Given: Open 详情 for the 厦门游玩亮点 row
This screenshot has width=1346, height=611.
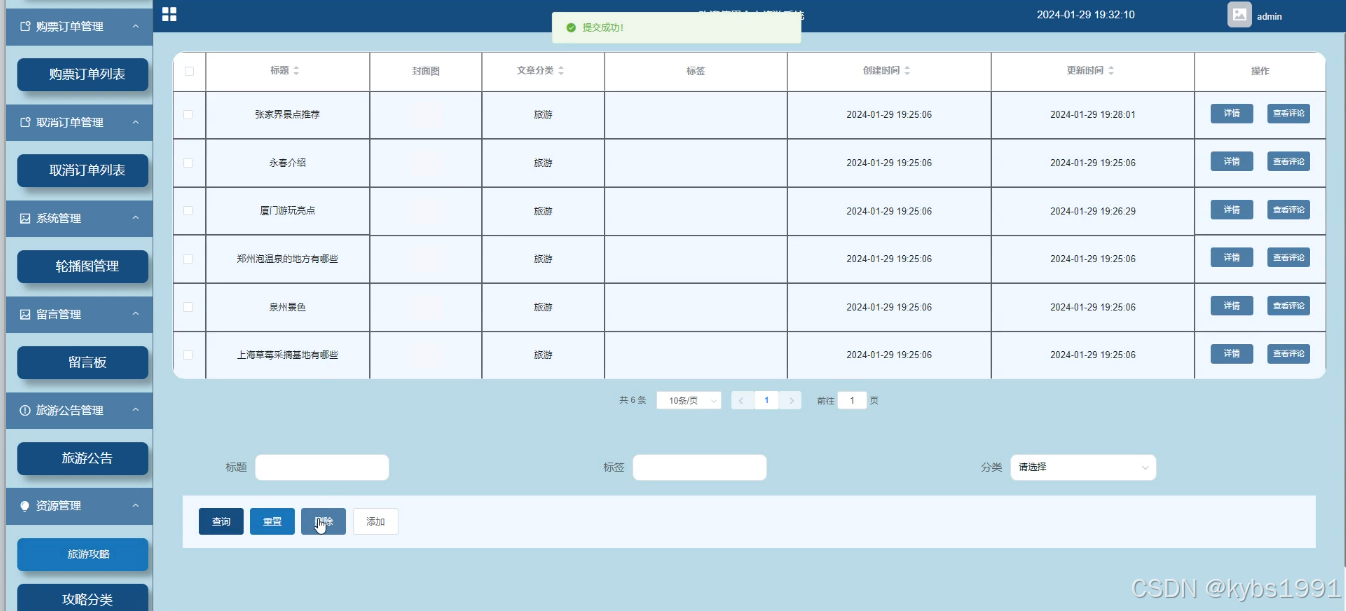Looking at the screenshot, I should [x=1232, y=210].
